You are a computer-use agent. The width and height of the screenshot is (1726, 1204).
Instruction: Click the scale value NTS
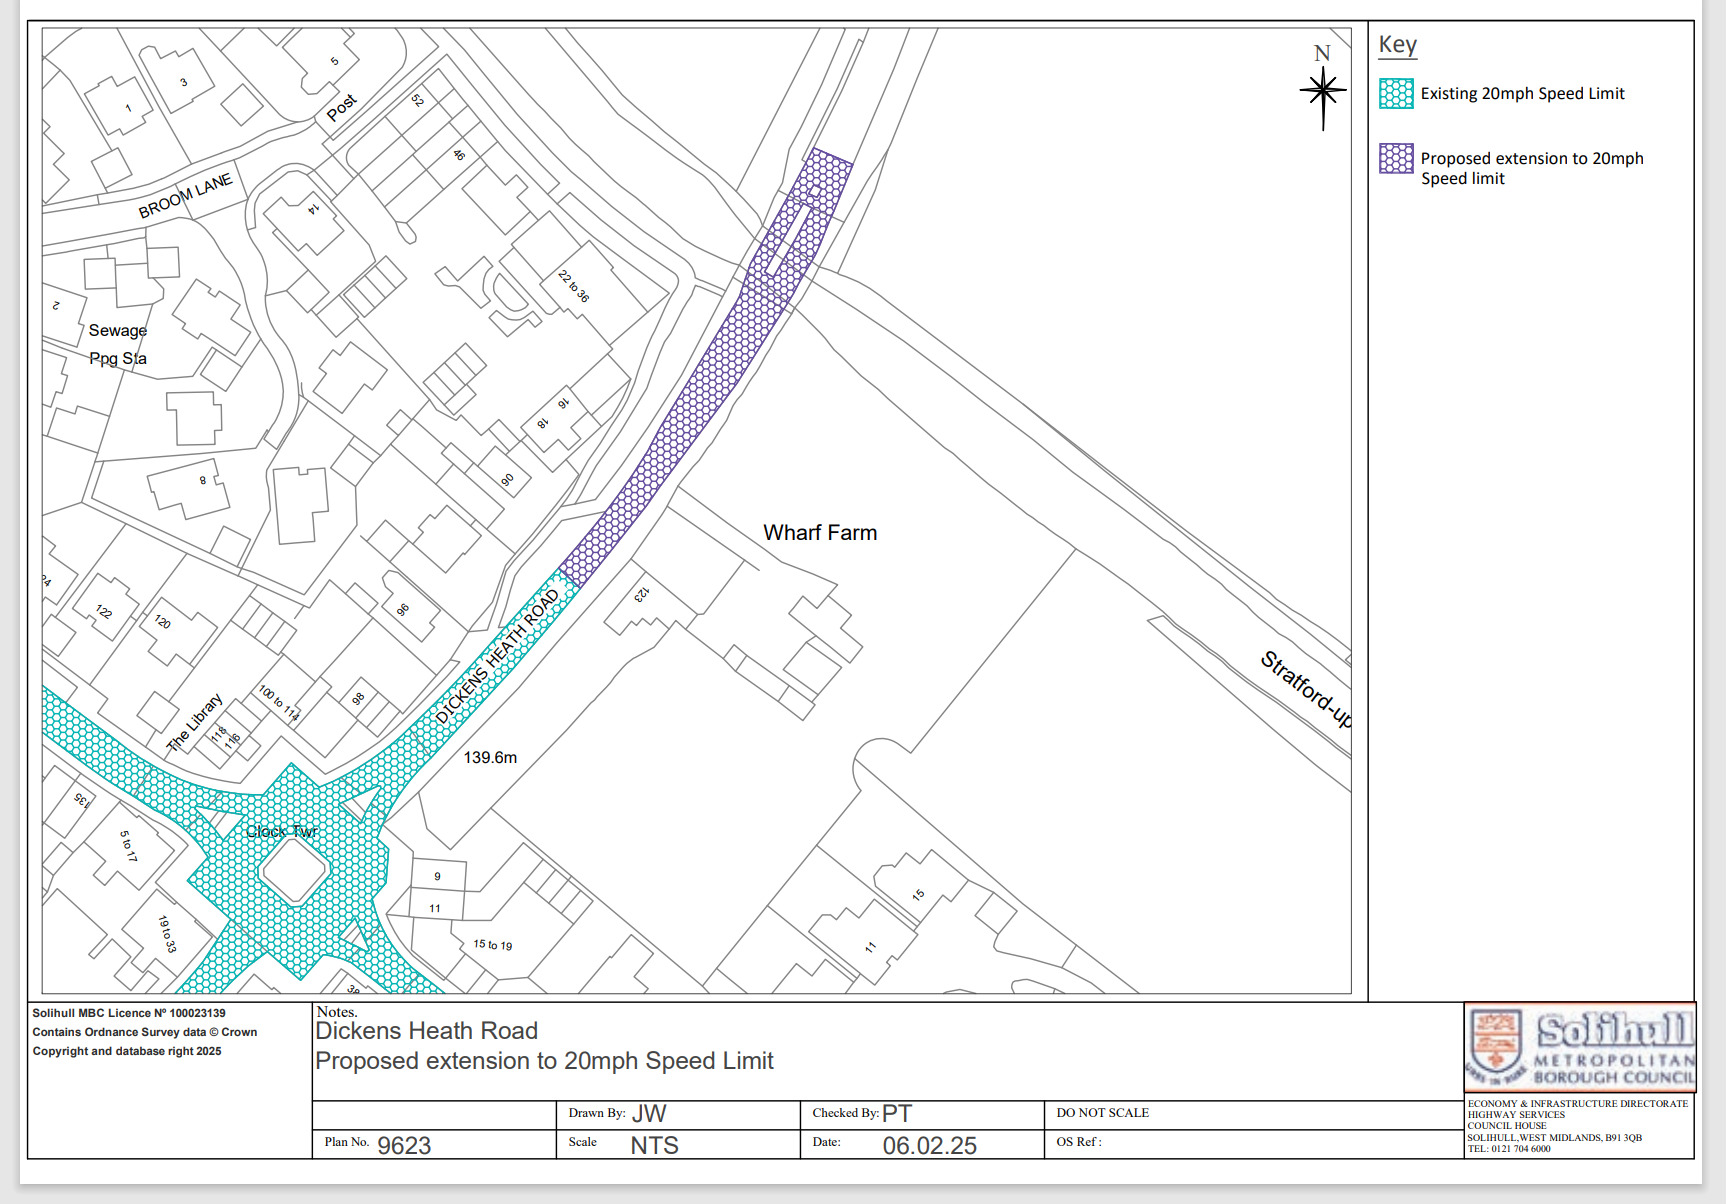click(x=654, y=1146)
